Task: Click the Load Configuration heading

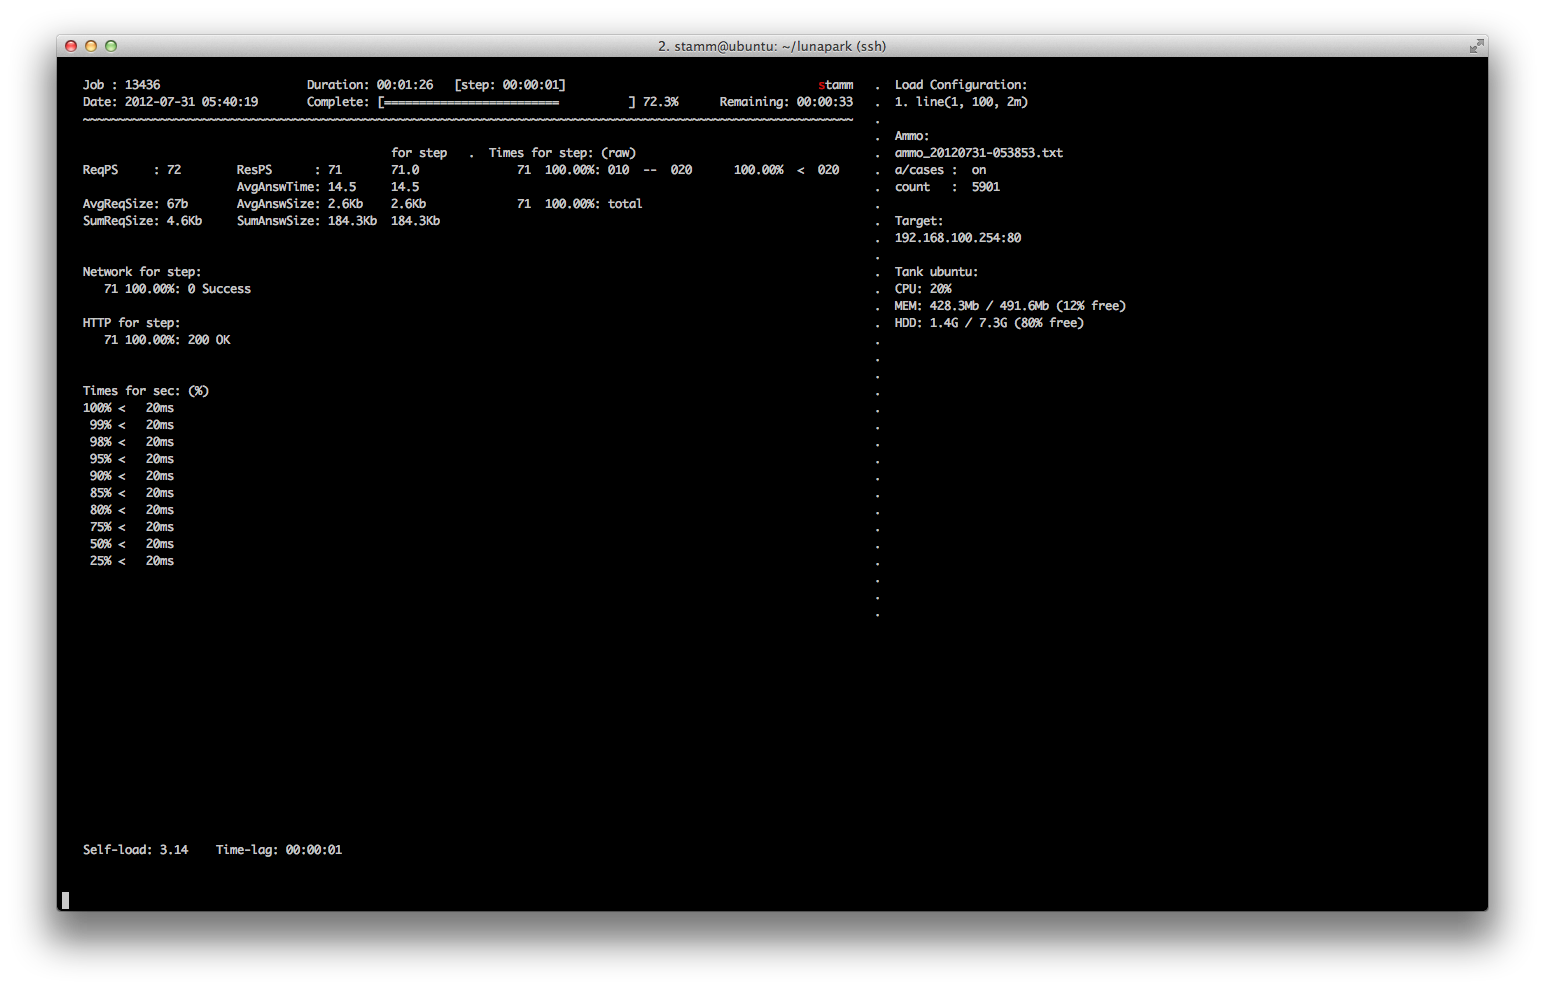Action: [960, 85]
